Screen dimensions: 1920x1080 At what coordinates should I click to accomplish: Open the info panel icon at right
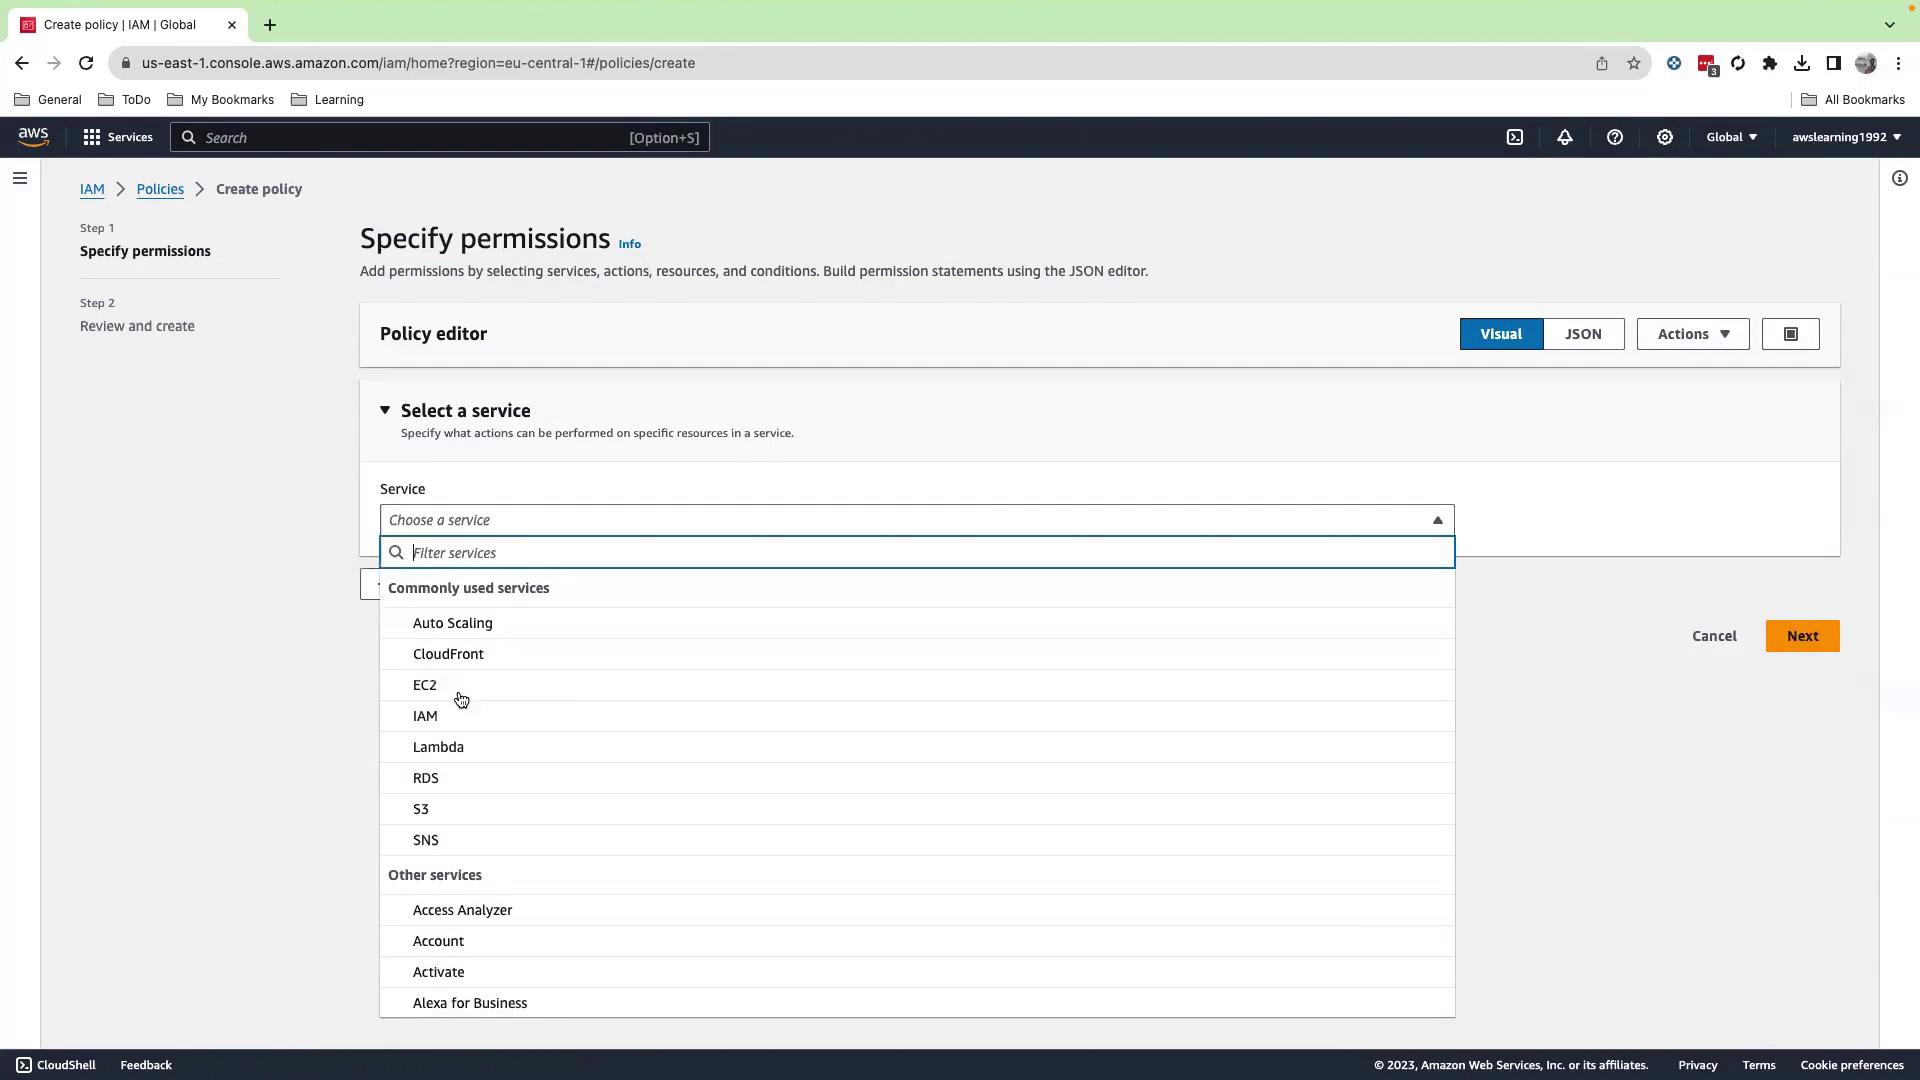pyautogui.click(x=1899, y=179)
